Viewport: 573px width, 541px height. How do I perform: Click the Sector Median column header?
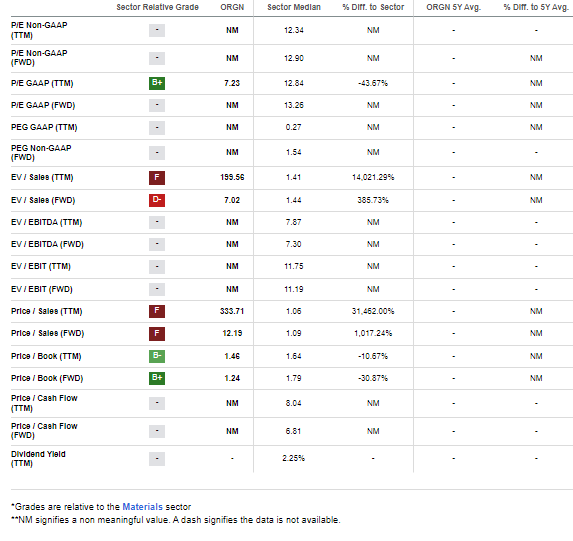click(294, 7)
